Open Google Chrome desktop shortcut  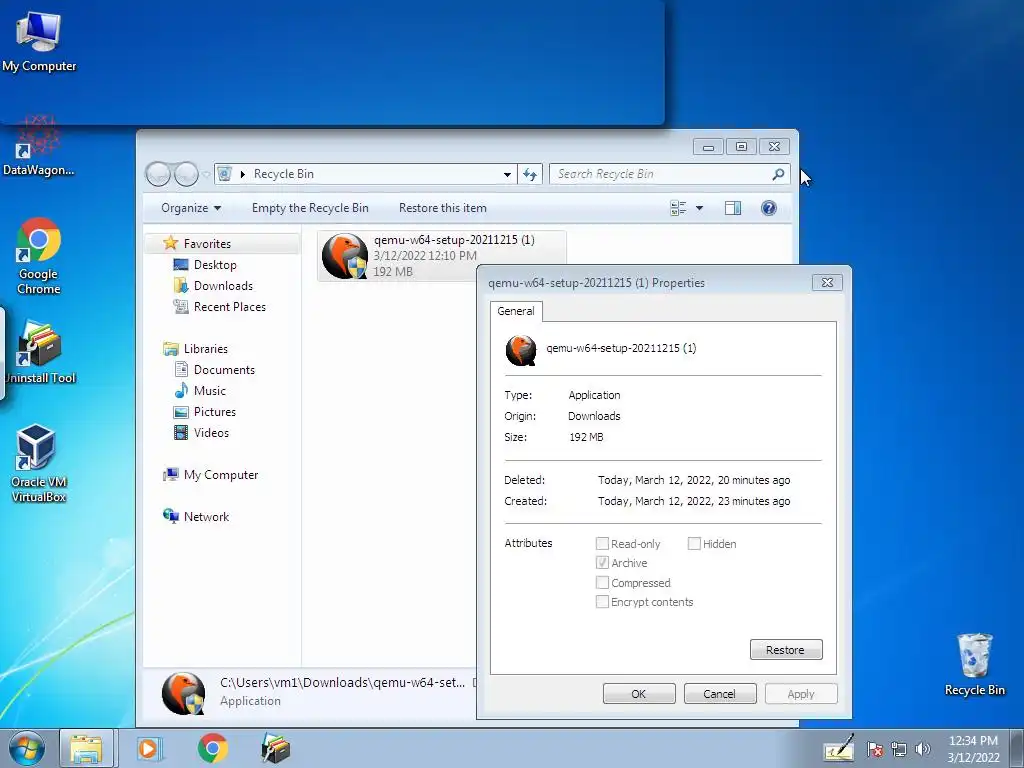pos(39,256)
